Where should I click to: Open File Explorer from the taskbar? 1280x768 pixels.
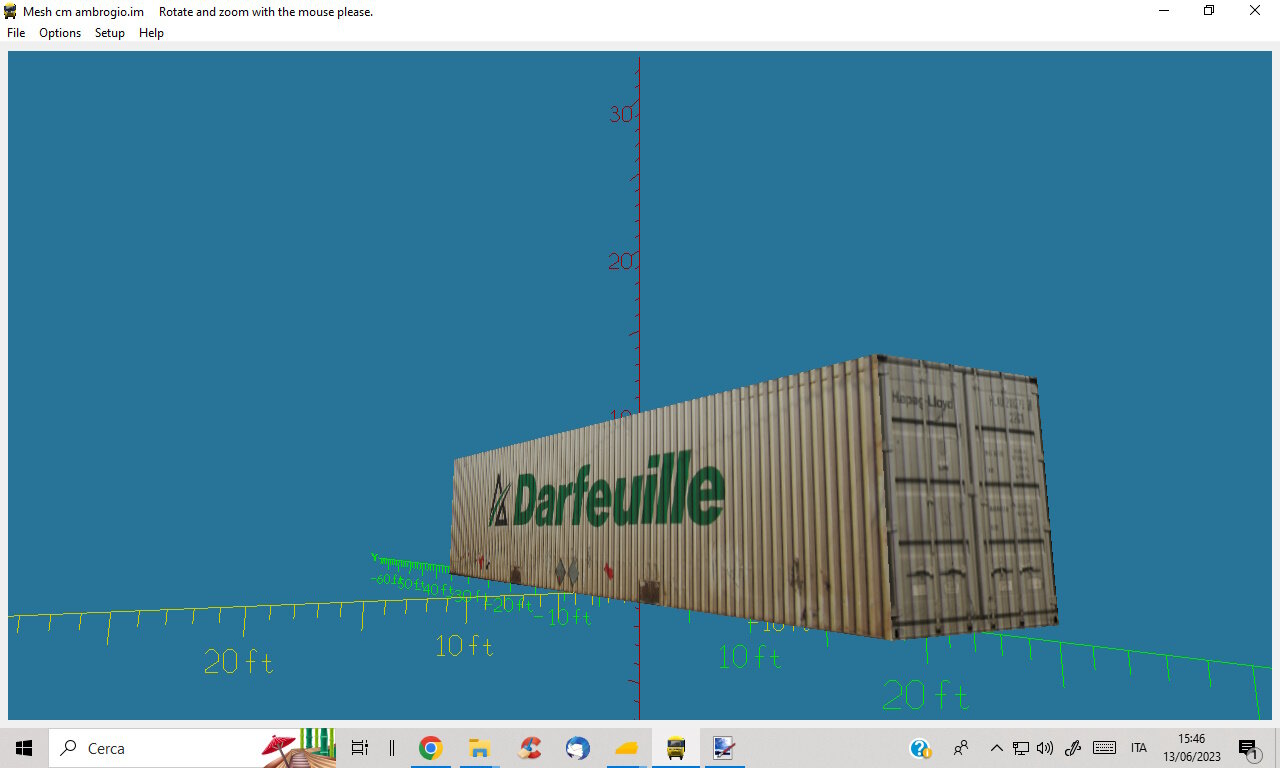[480, 748]
